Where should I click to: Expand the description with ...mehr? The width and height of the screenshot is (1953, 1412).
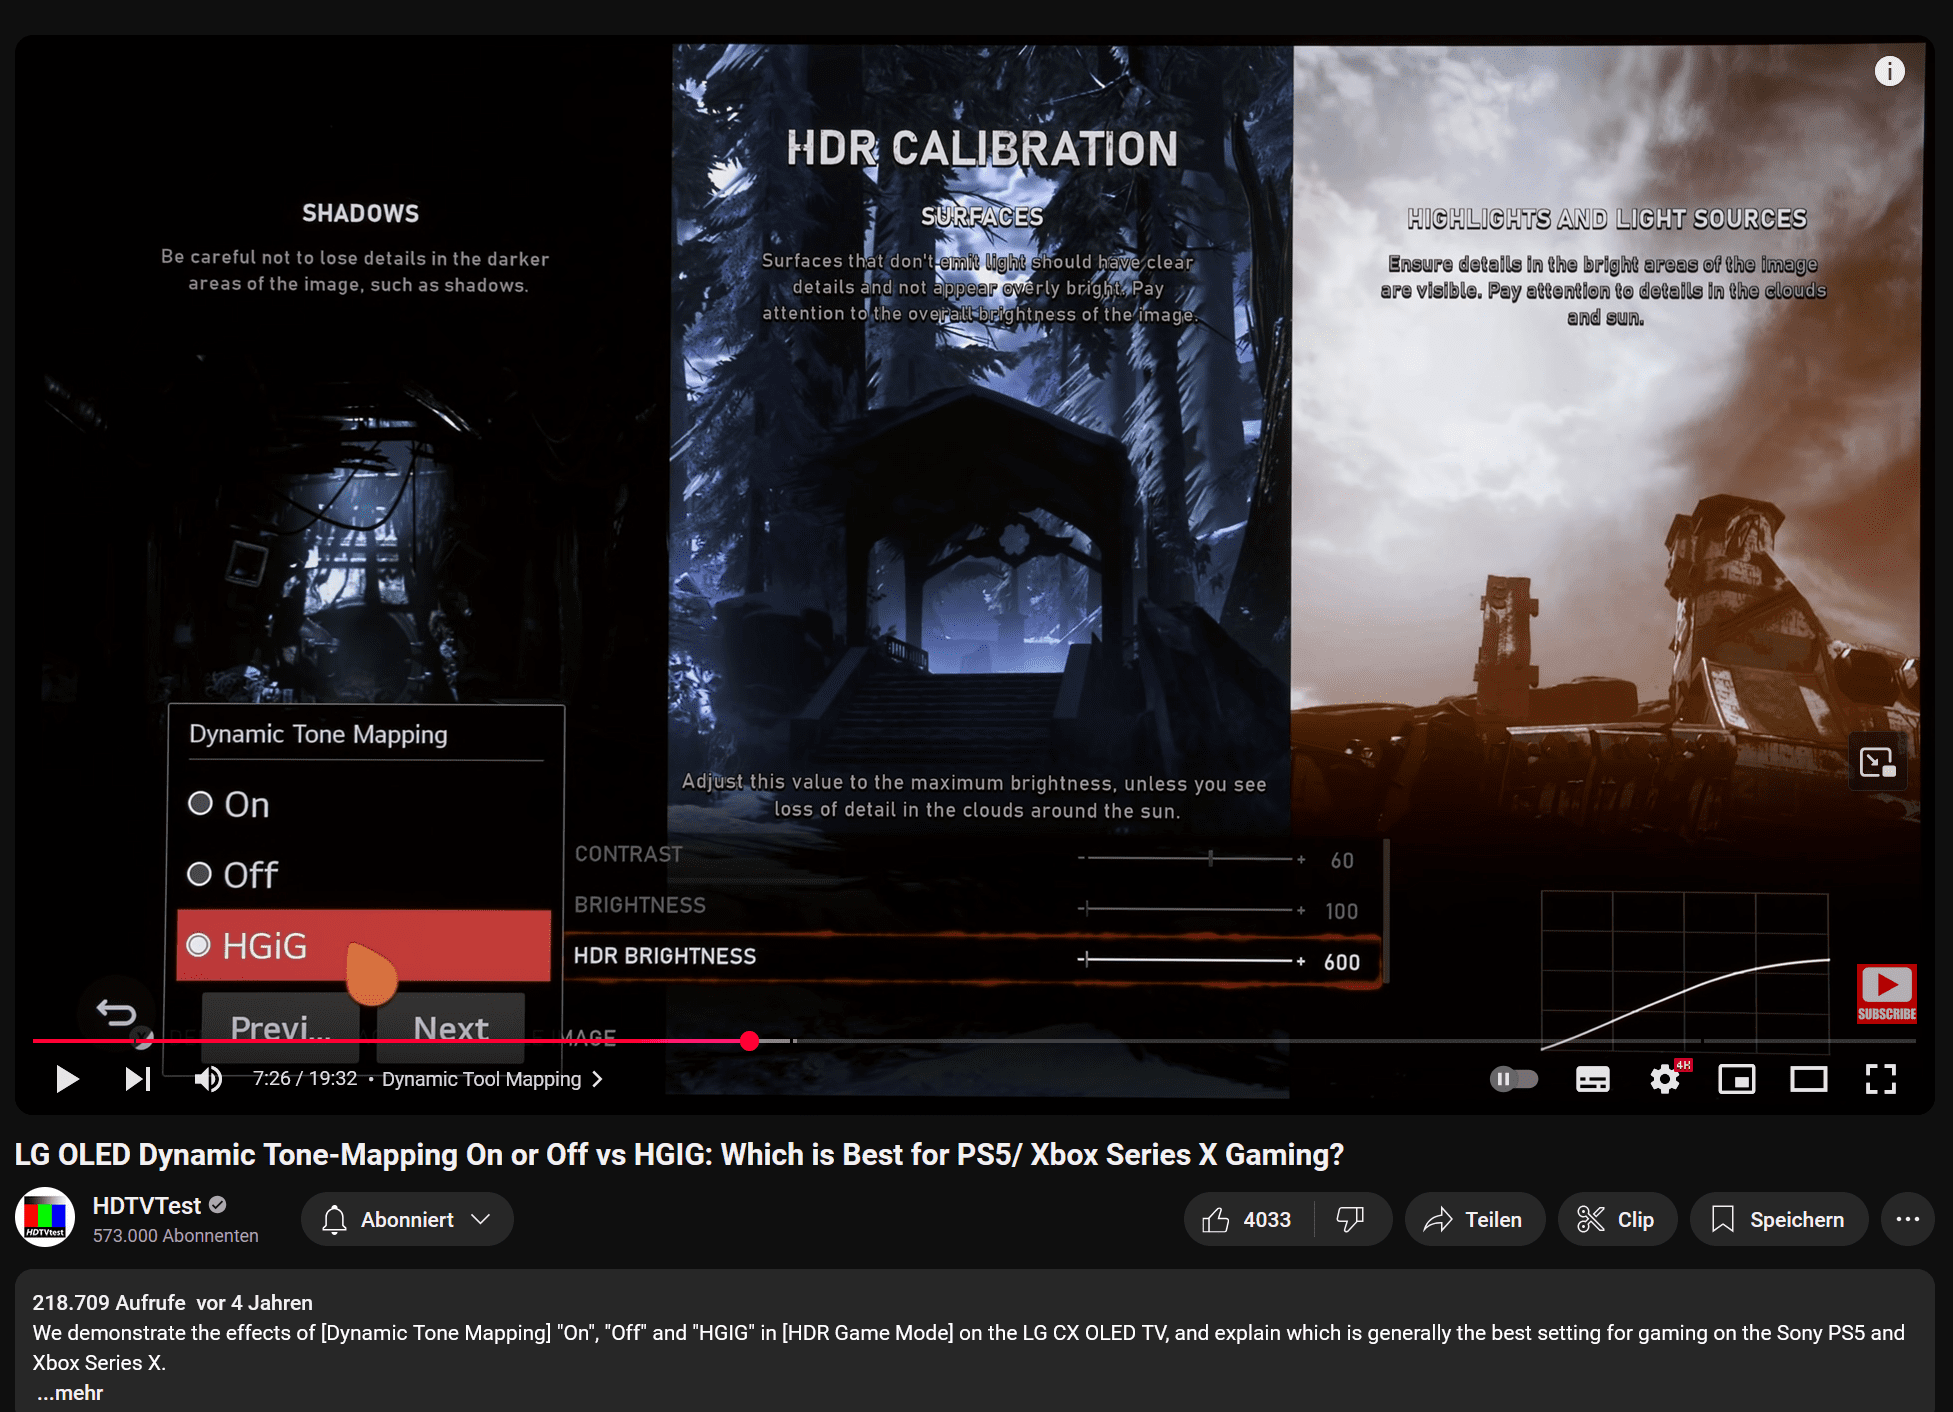pyautogui.click(x=70, y=1393)
